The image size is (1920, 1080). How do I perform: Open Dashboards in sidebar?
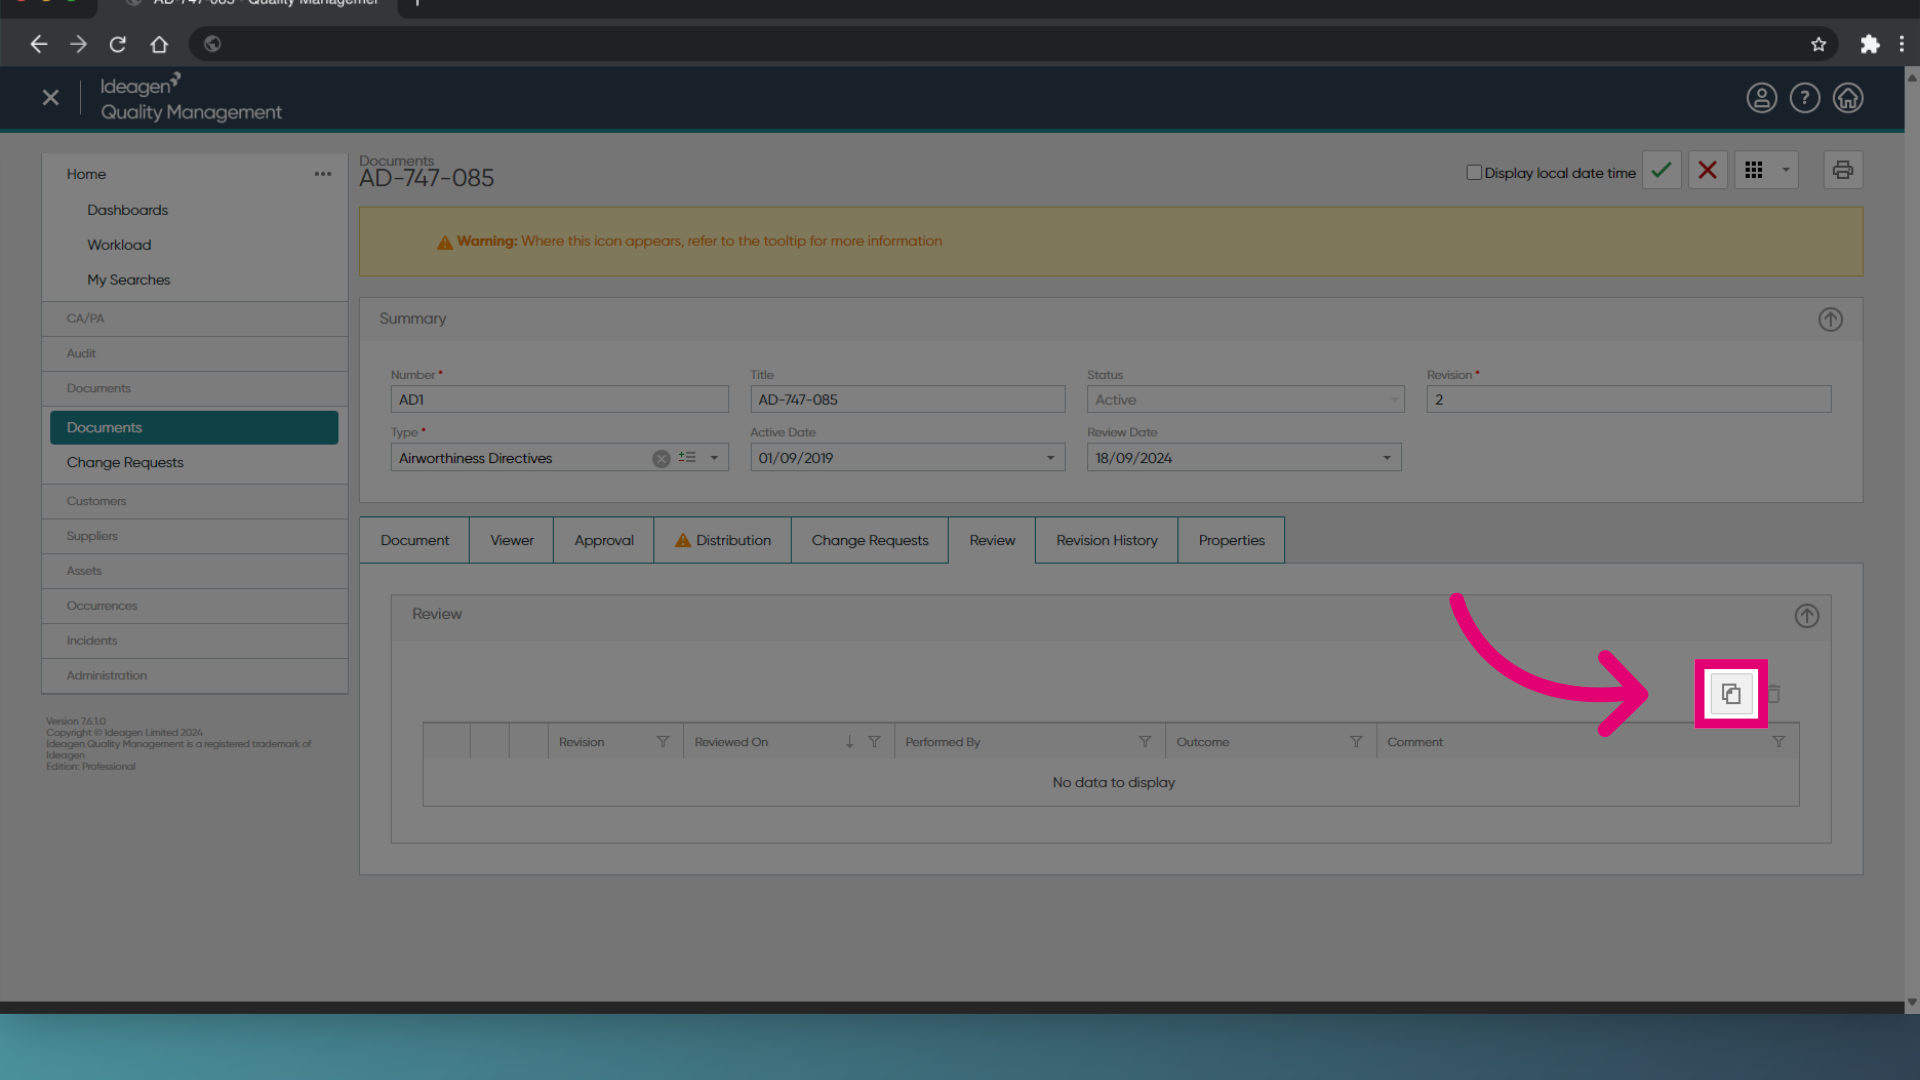[127, 210]
